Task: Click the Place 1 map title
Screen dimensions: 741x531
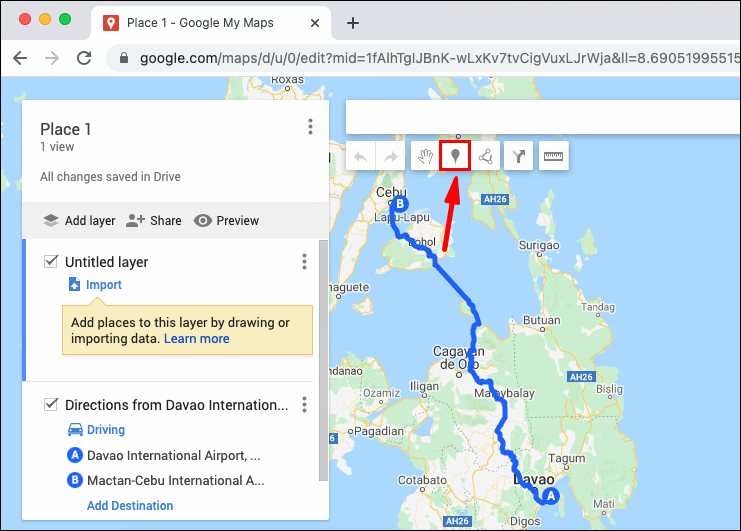Action: point(66,129)
